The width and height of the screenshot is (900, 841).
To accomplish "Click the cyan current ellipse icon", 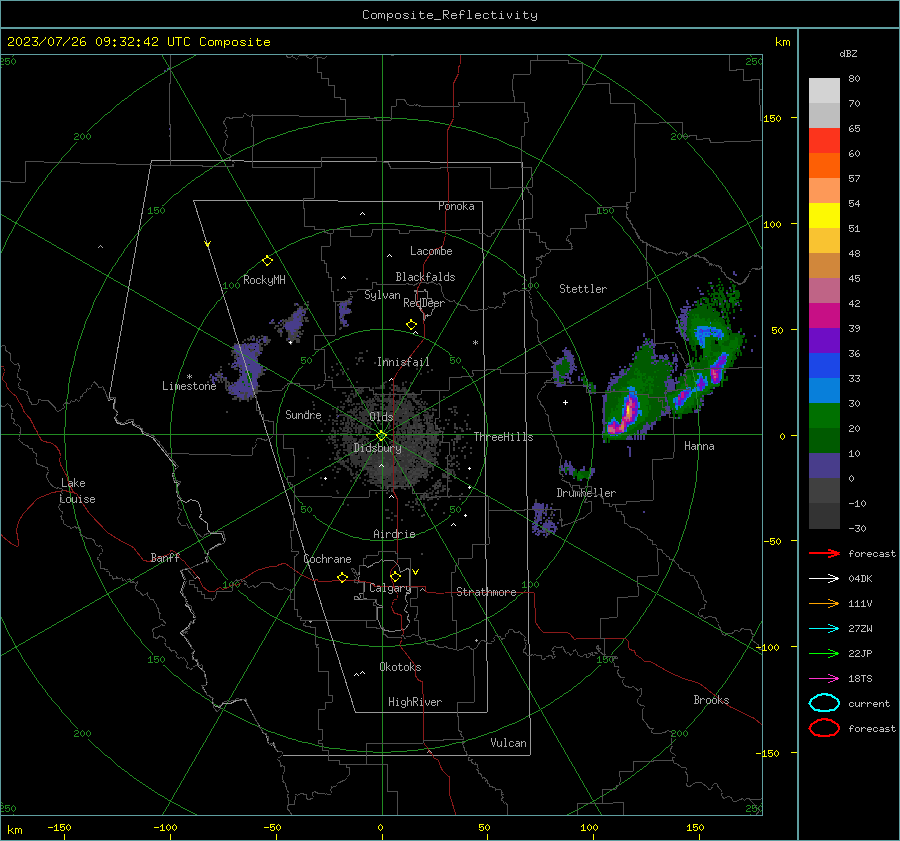I will 824,703.
